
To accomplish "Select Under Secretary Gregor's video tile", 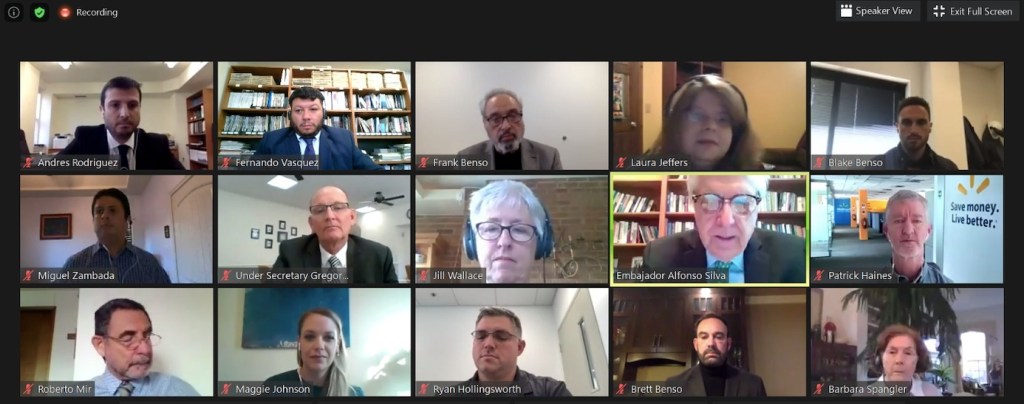I will pos(314,228).
